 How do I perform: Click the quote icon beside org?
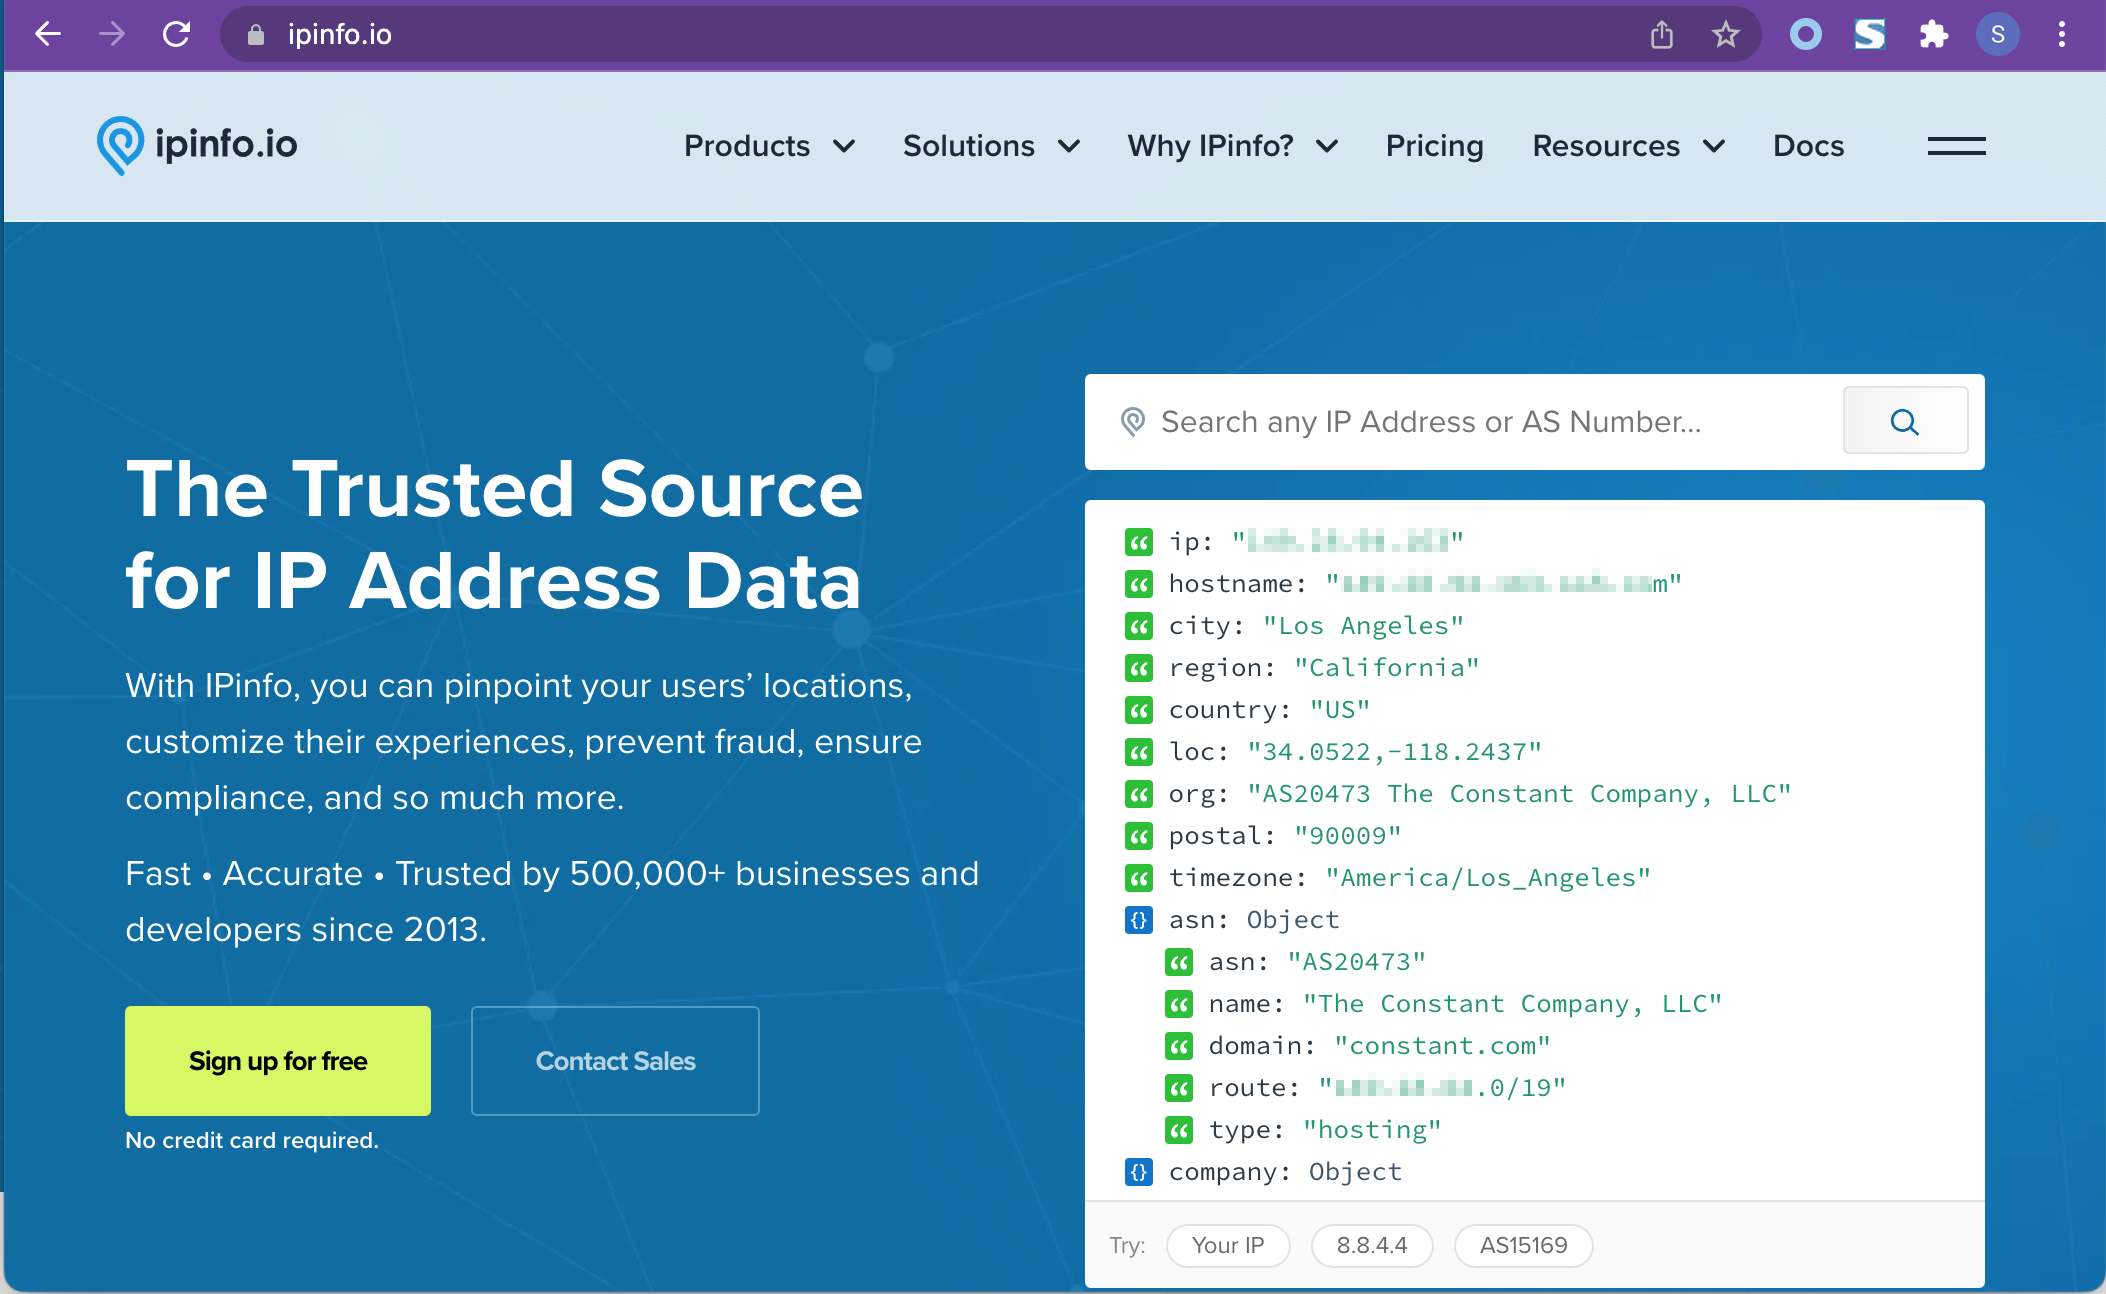pyautogui.click(x=1138, y=794)
